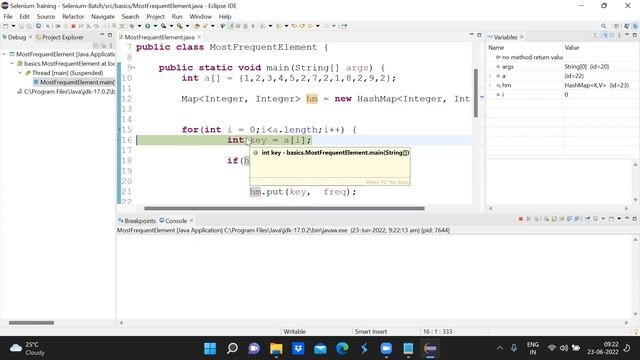Open Microsoft Edge from the taskbar
The height and width of the screenshot is (360, 640).
coord(342,349)
